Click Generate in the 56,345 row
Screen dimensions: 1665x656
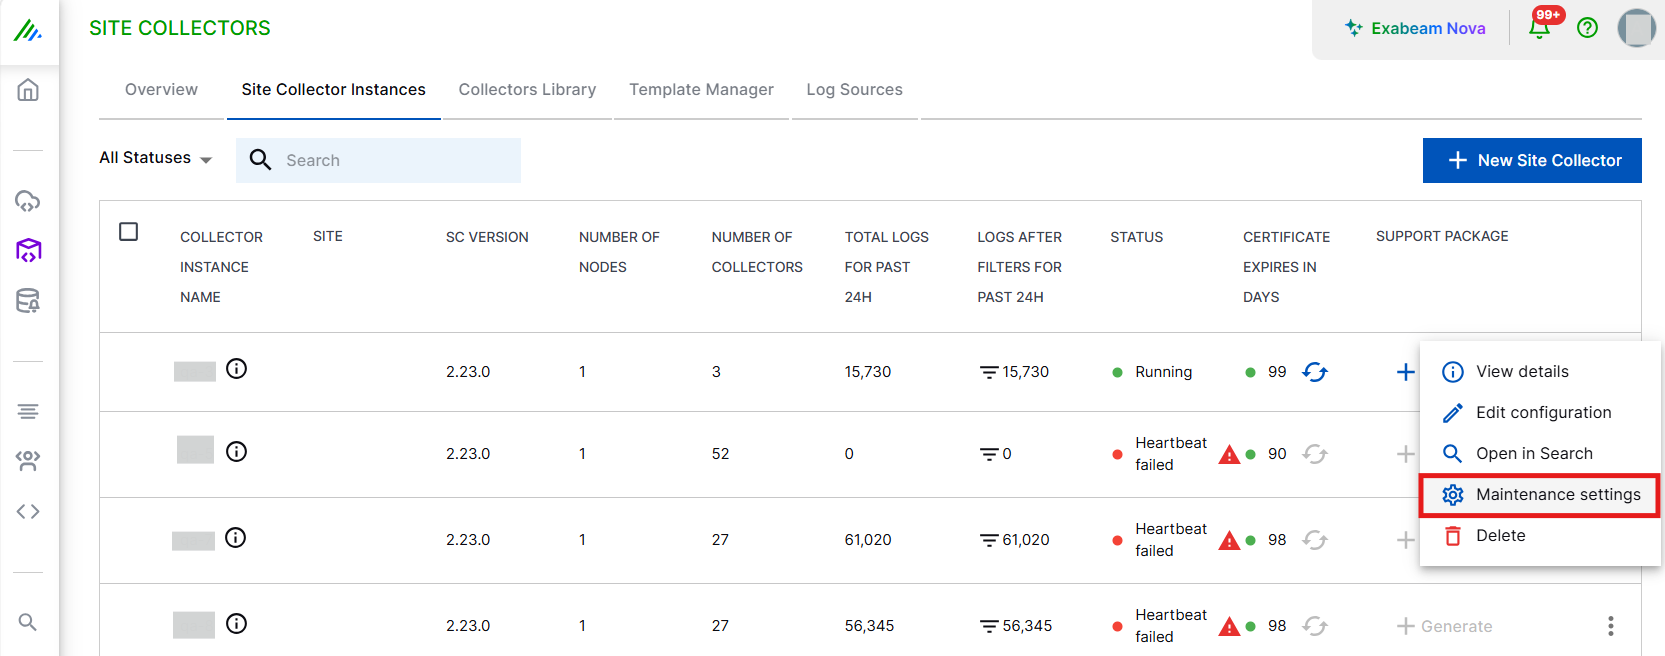click(1445, 626)
